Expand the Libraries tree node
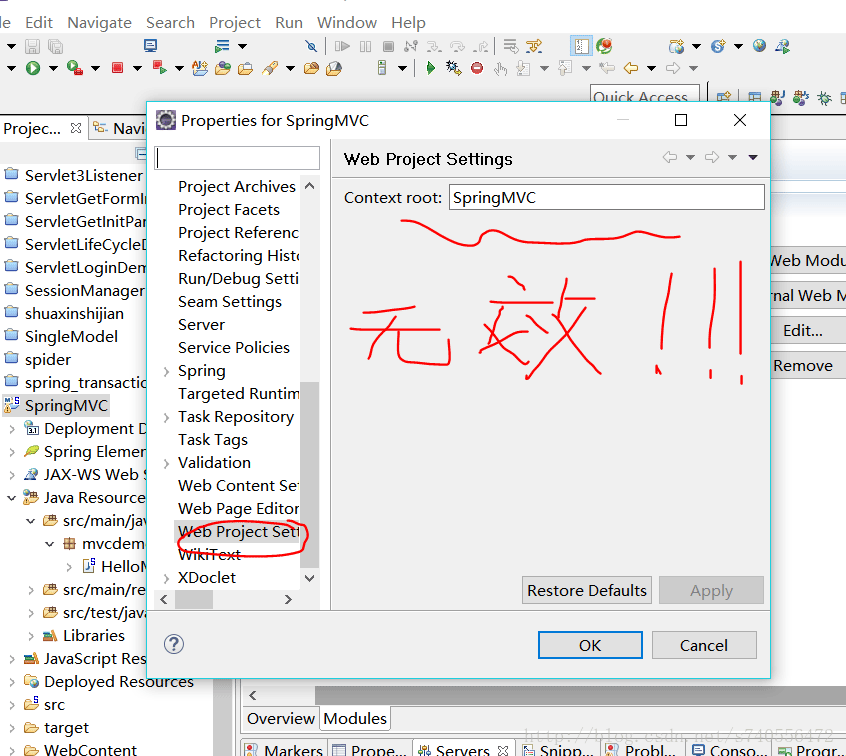The height and width of the screenshot is (756, 846). (31, 636)
